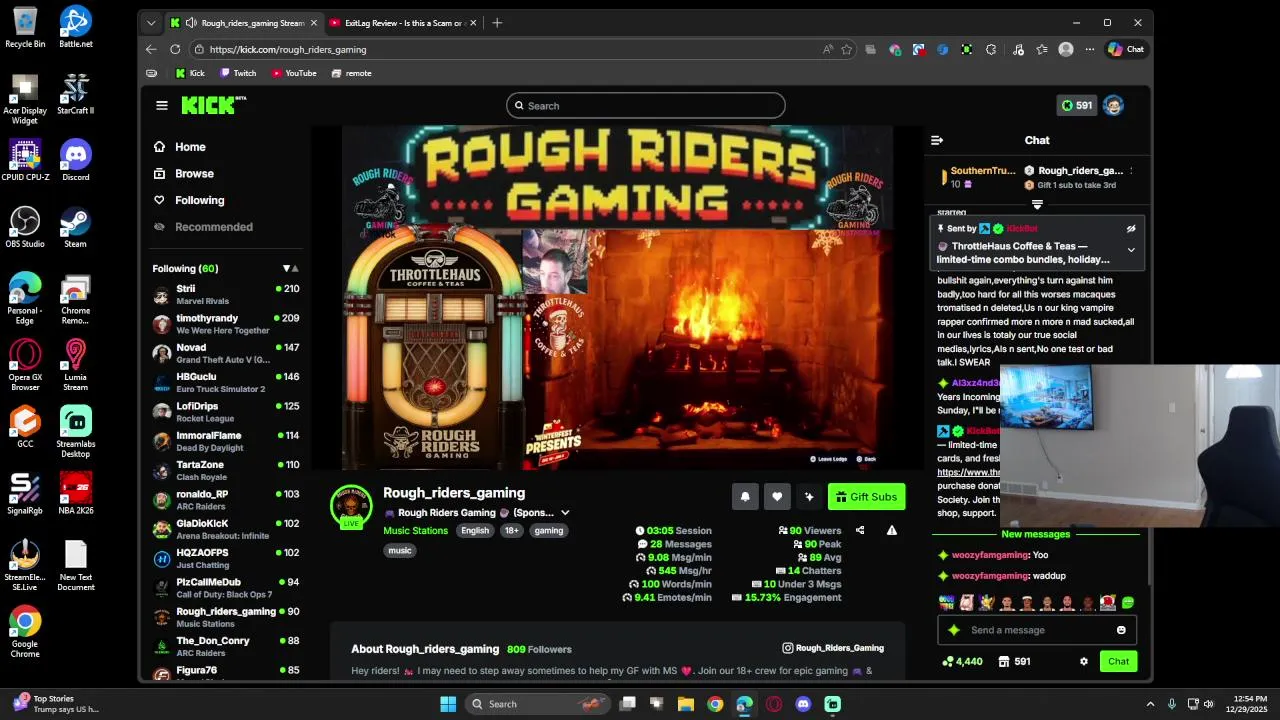Click the green Gift Subs button
The height and width of the screenshot is (720, 1280).
pos(866,497)
